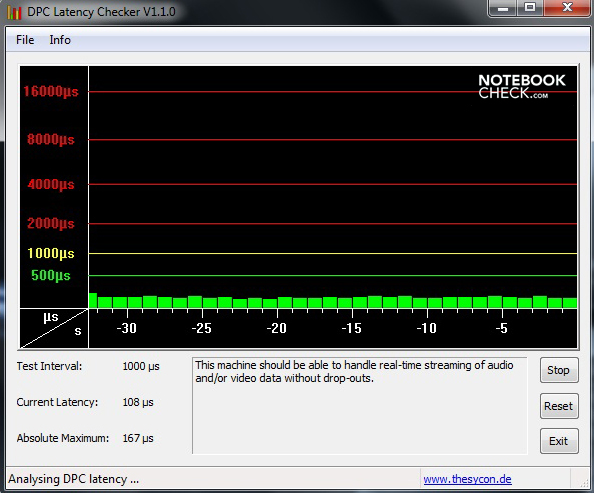Open the Info menu
This screenshot has height=493, width=594.
(x=60, y=40)
